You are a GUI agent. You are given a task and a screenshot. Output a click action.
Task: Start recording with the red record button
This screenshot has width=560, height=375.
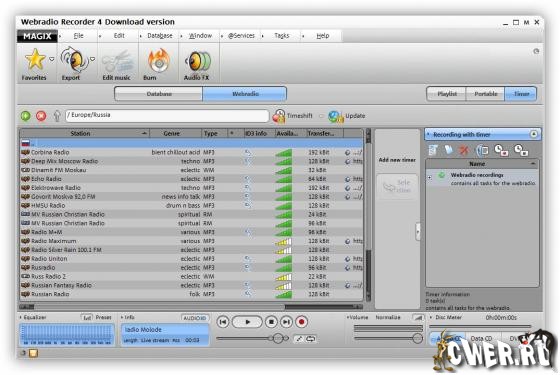coord(301,322)
